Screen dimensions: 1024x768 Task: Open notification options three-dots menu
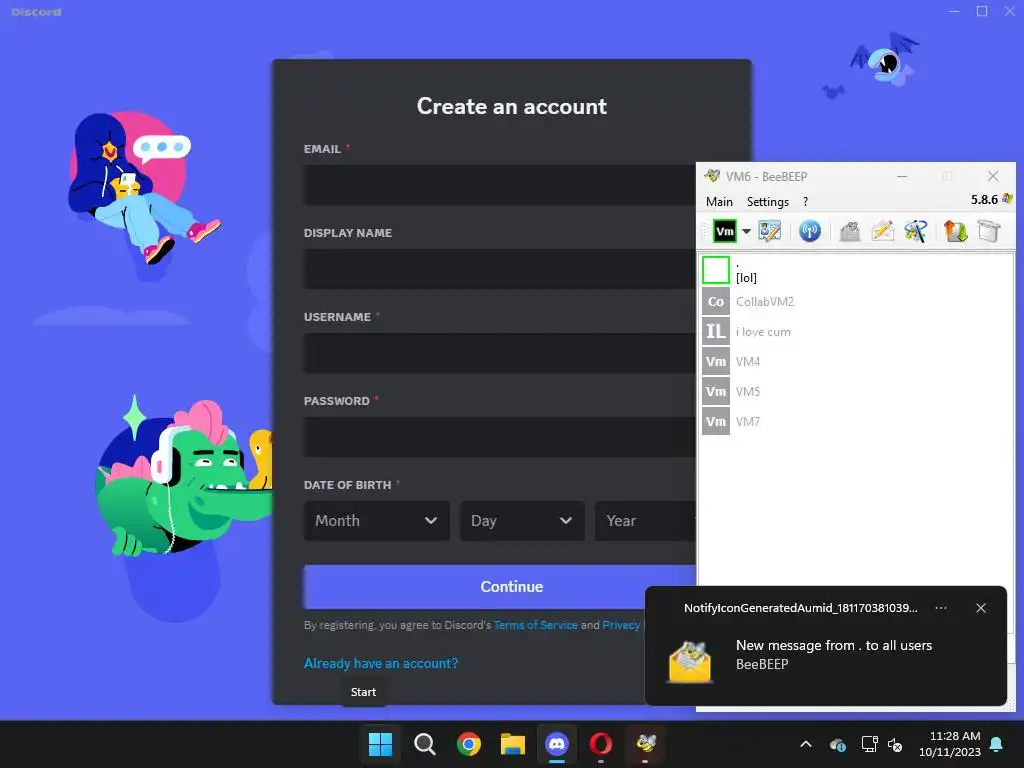[x=940, y=608]
